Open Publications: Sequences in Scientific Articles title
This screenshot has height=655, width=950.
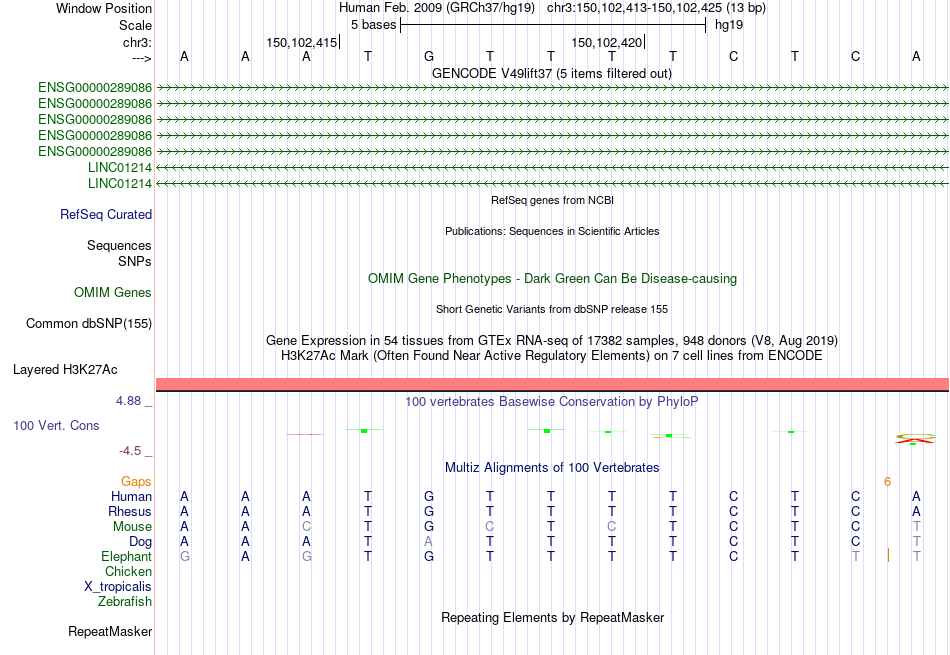click(552, 231)
